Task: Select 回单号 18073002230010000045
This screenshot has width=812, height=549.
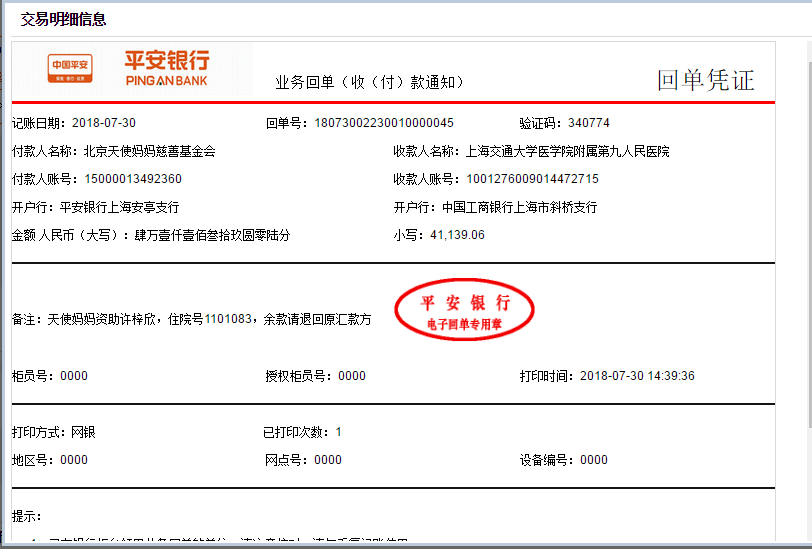Action: click(x=384, y=123)
